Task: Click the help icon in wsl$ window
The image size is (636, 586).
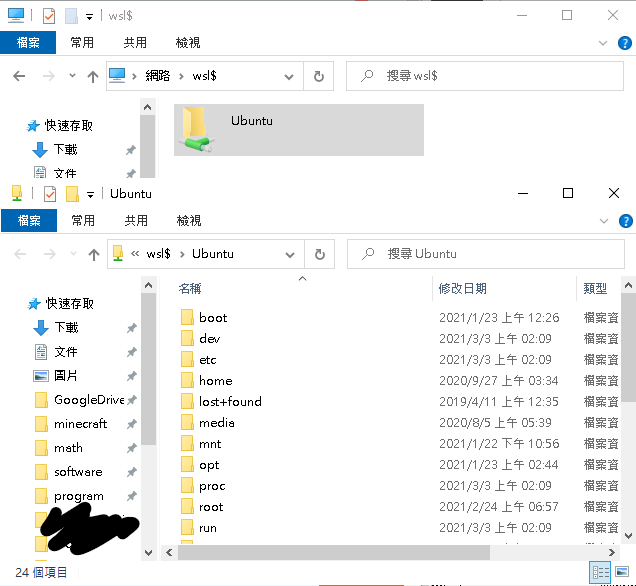Action: point(625,43)
